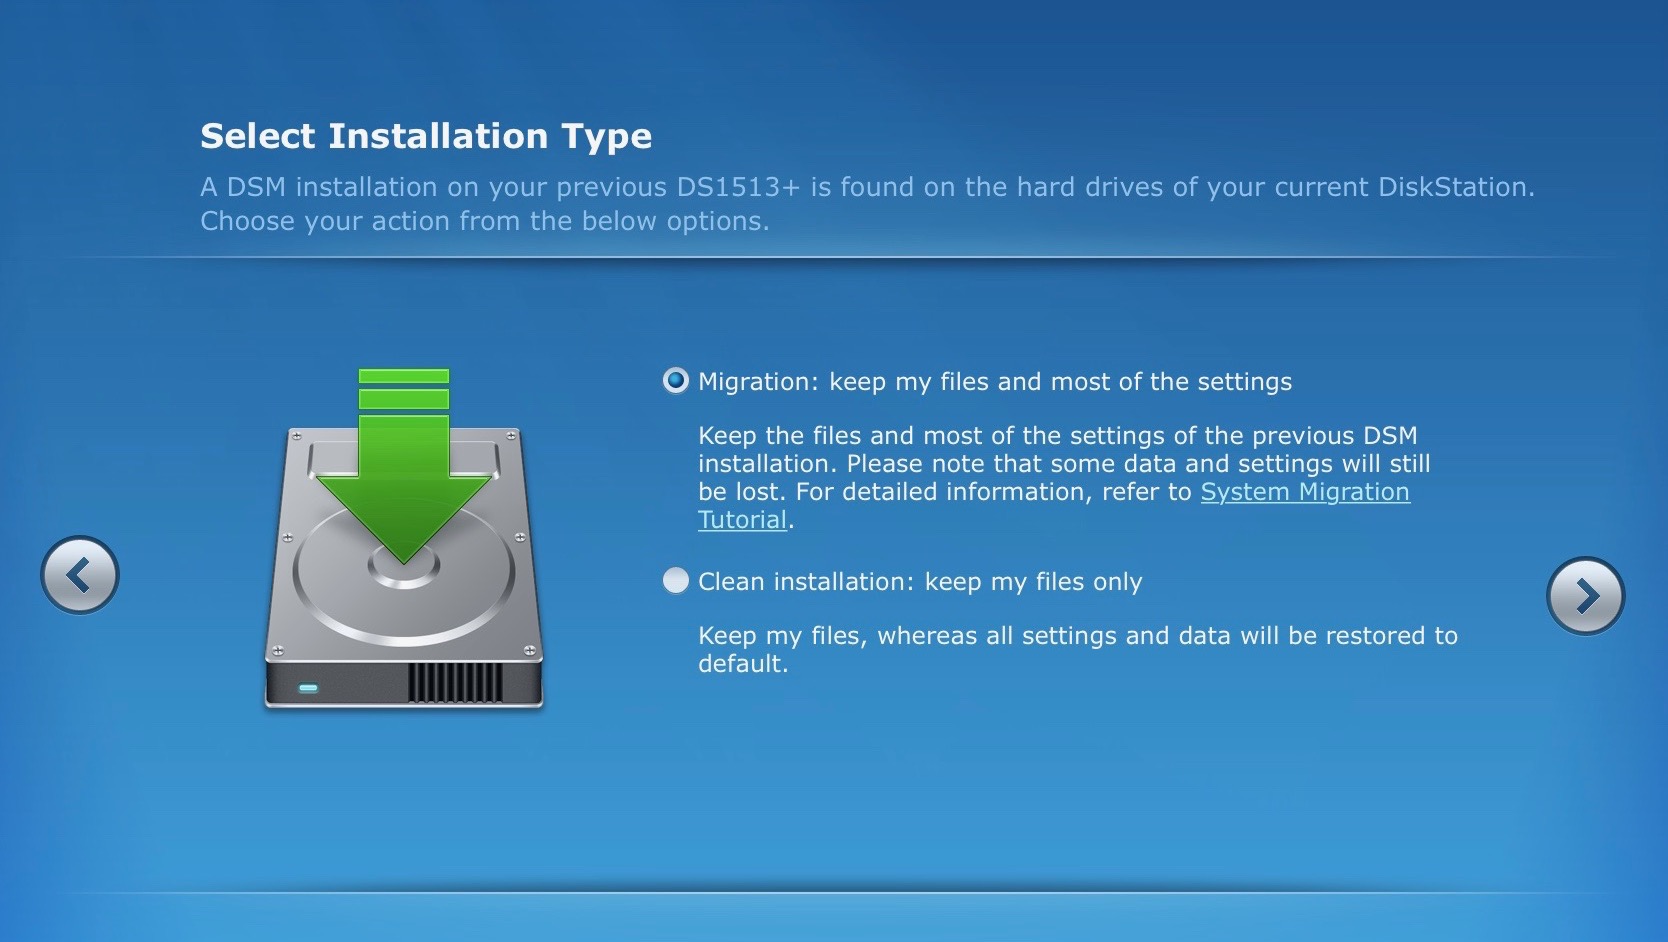Select the Migration radio button
Viewport: 1668px width, 942px height.
click(x=676, y=381)
